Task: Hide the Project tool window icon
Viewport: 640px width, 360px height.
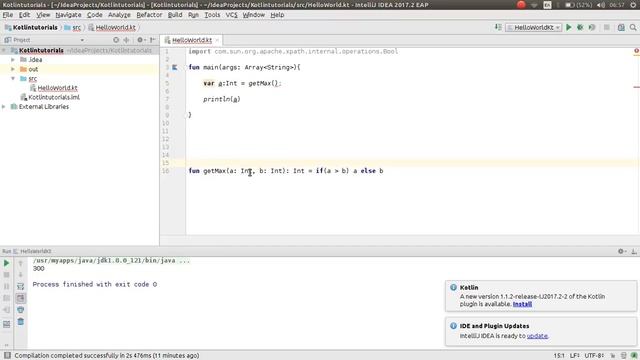Action: pyautogui.click(x=153, y=40)
